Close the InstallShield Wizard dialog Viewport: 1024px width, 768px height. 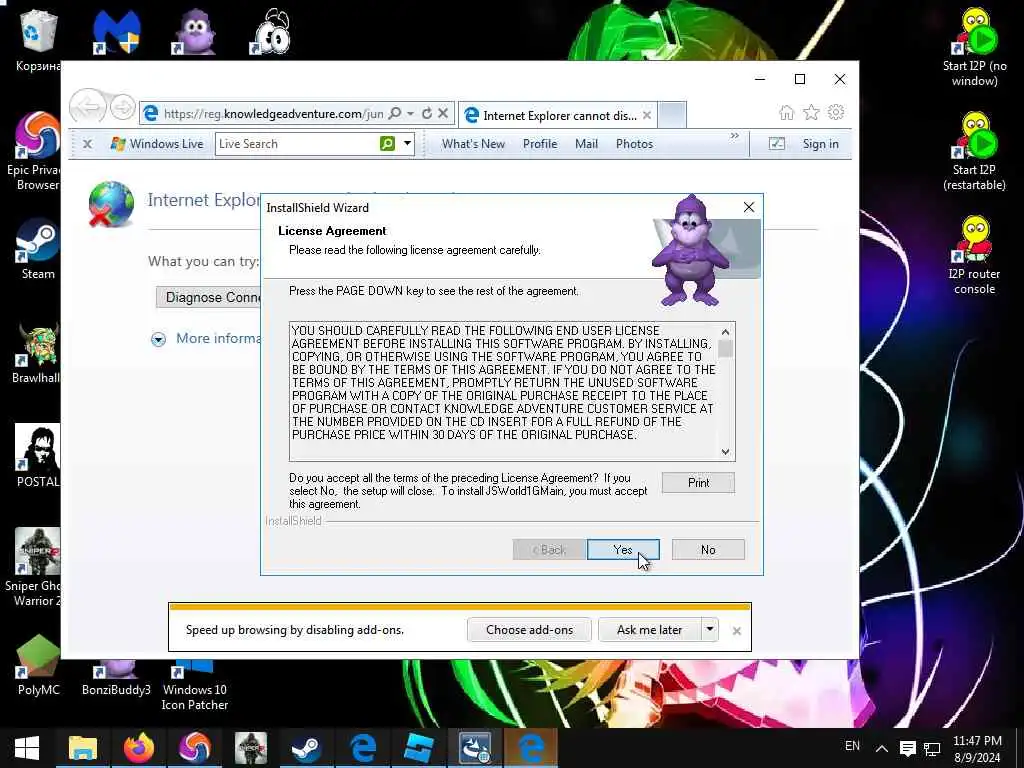(x=749, y=207)
